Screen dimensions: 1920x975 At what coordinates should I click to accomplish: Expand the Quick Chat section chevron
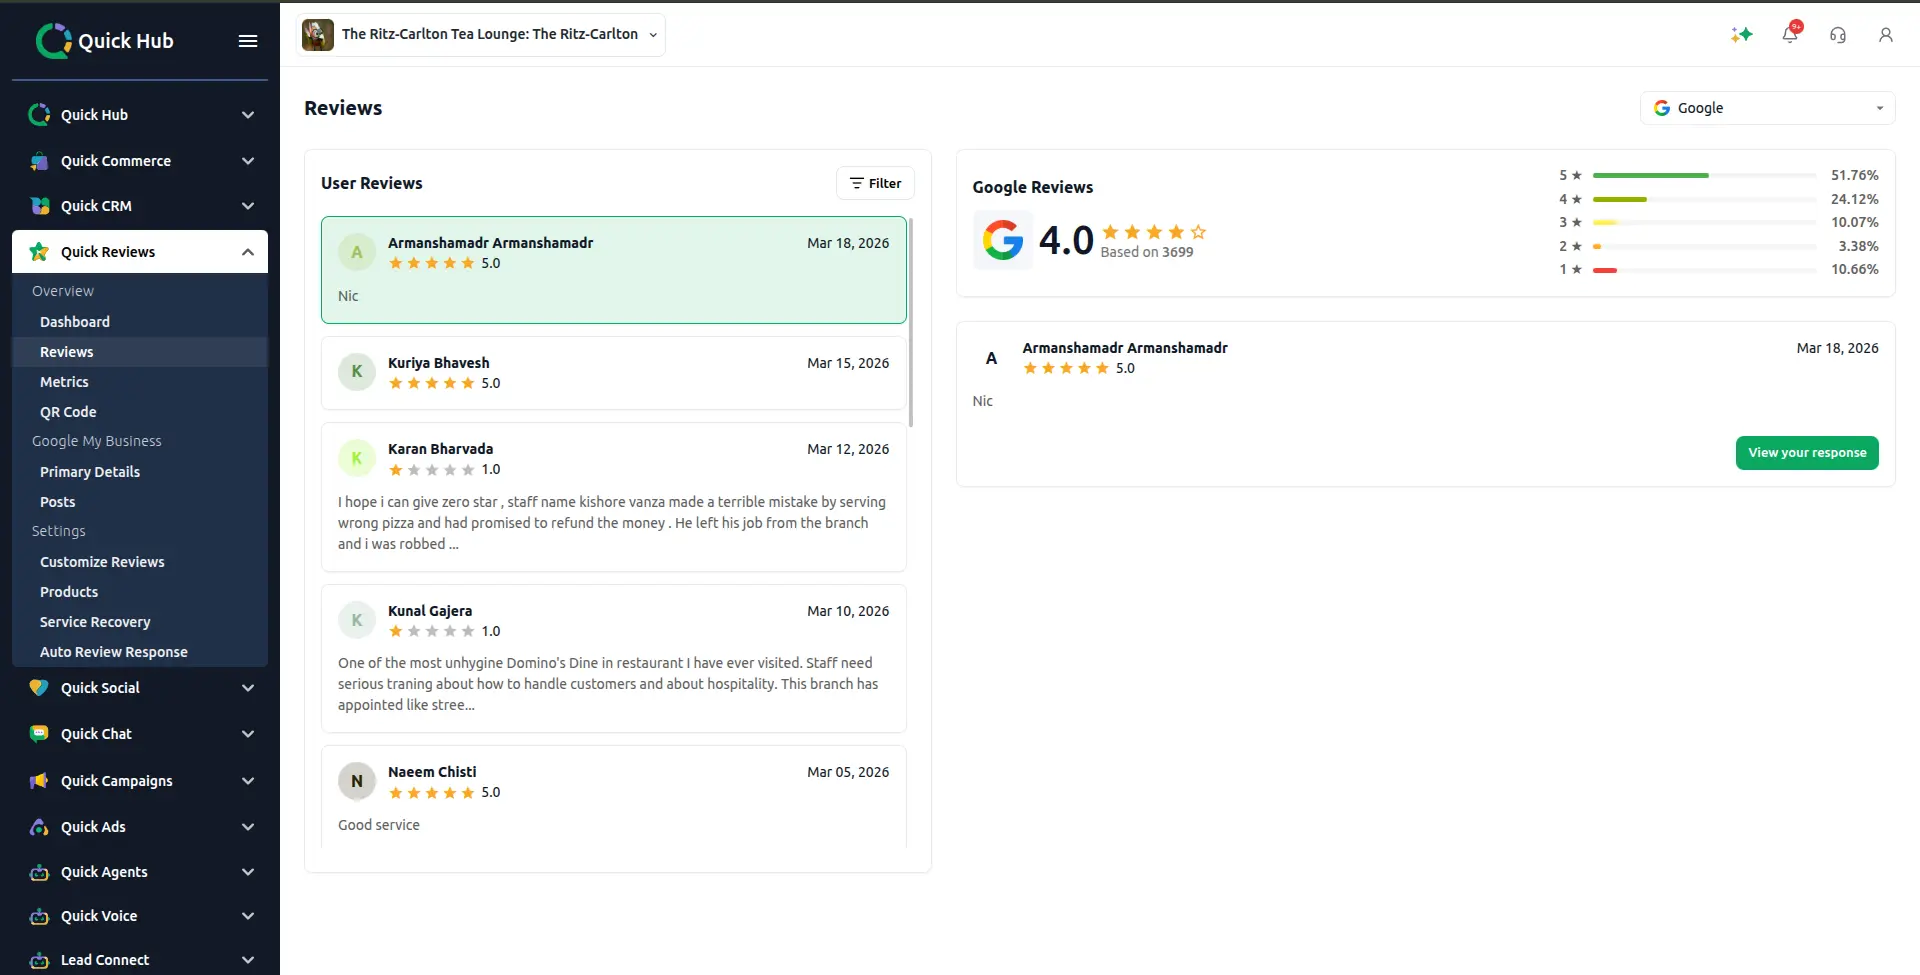pos(248,734)
